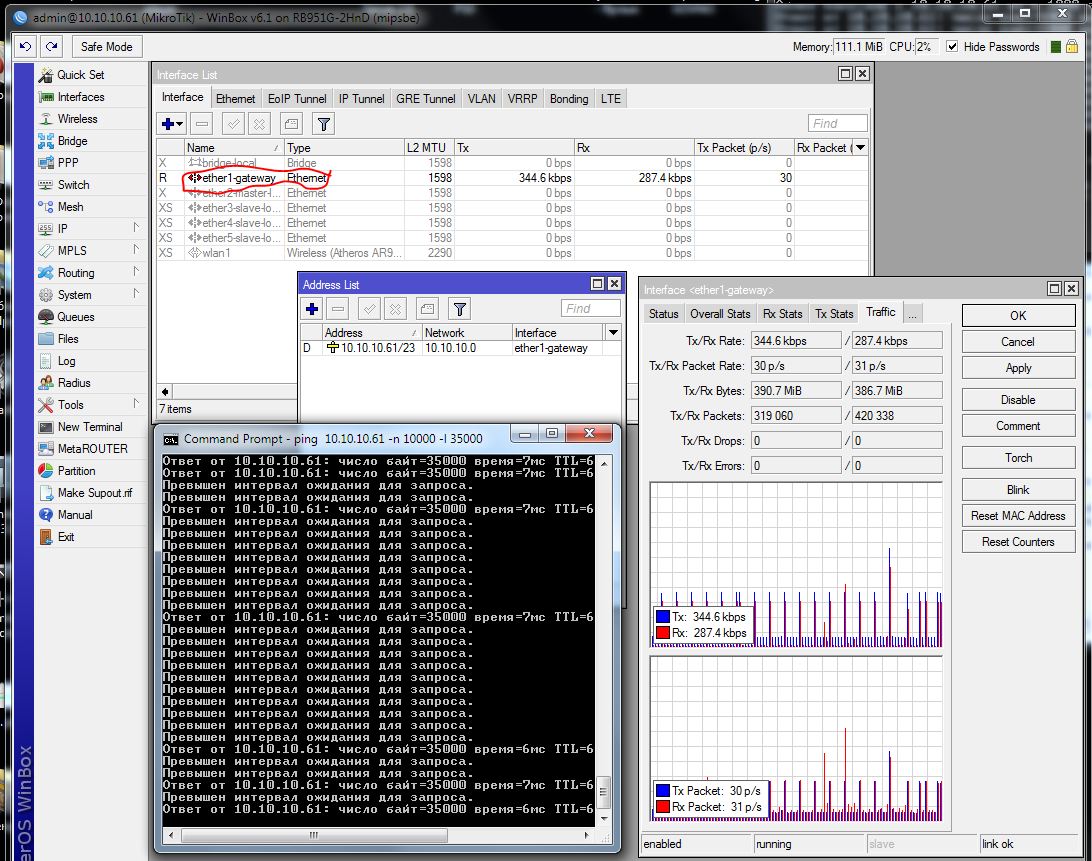Click the Reset Counters button
This screenshot has width=1092, height=861.
click(1017, 542)
